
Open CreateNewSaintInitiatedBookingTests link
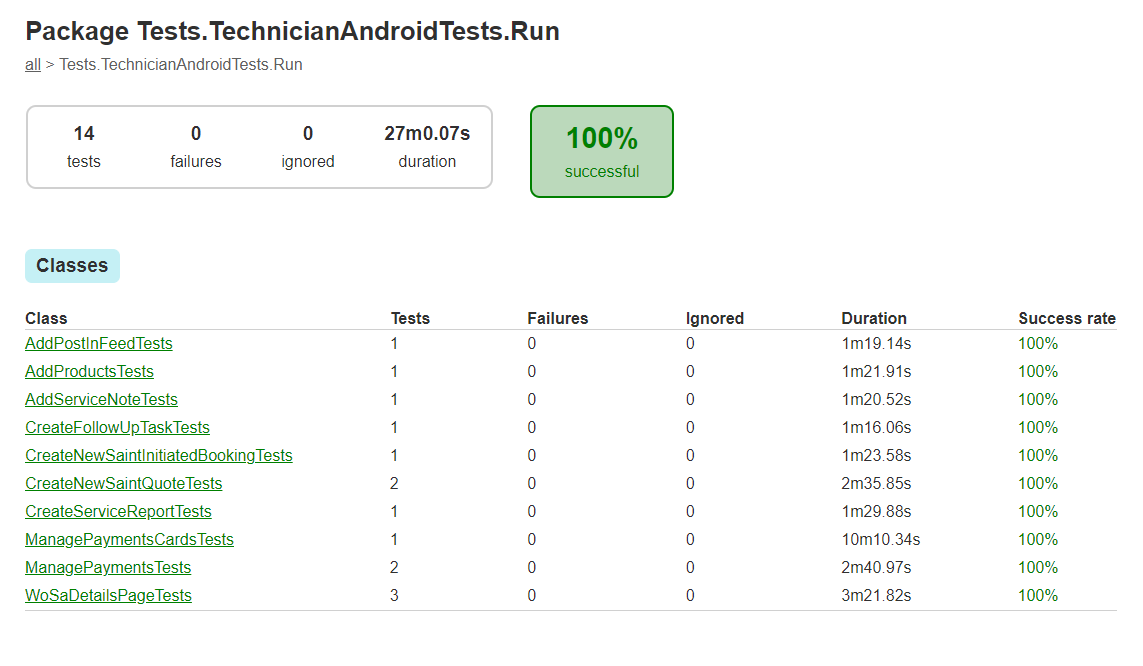159,455
